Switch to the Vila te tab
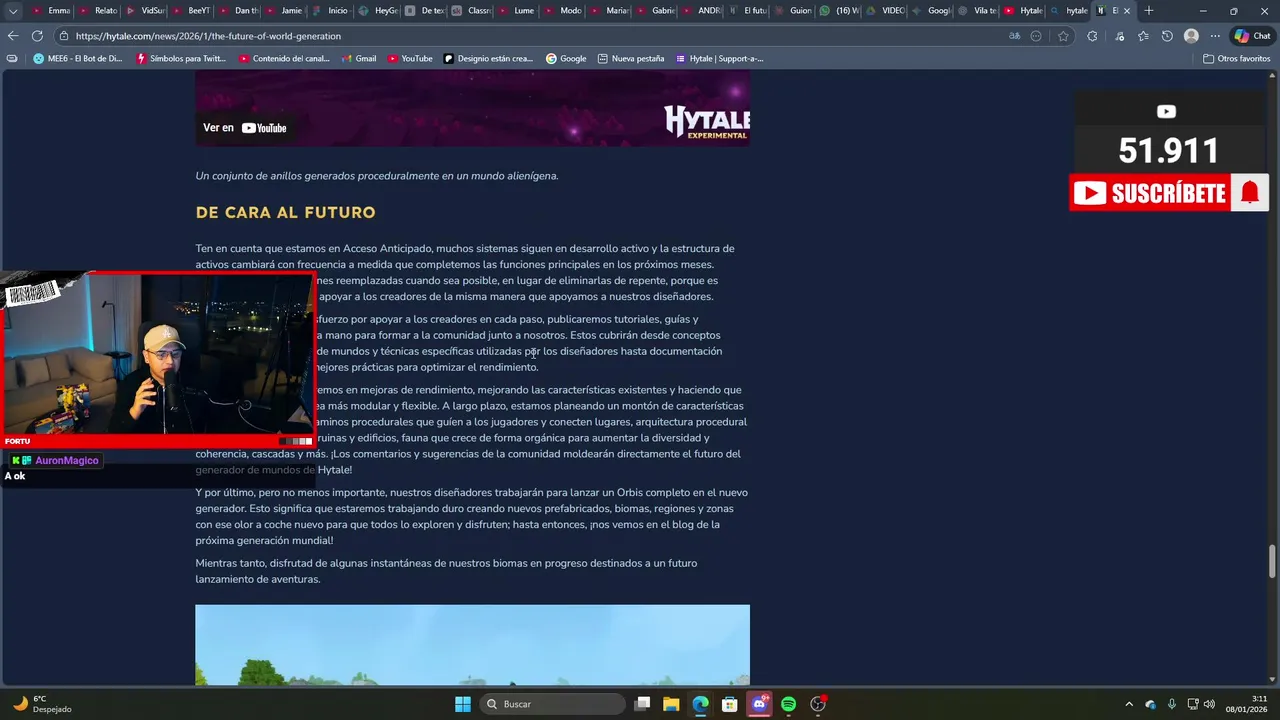Image resolution: width=1280 pixels, height=720 pixels. tap(979, 11)
